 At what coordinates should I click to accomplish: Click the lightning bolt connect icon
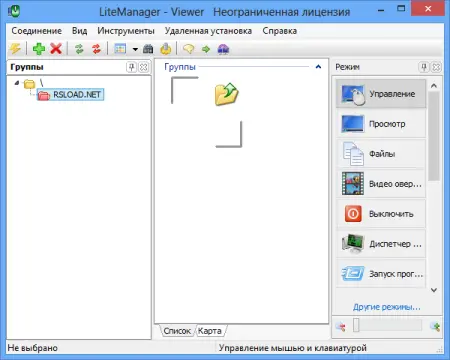(x=15, y=49)
